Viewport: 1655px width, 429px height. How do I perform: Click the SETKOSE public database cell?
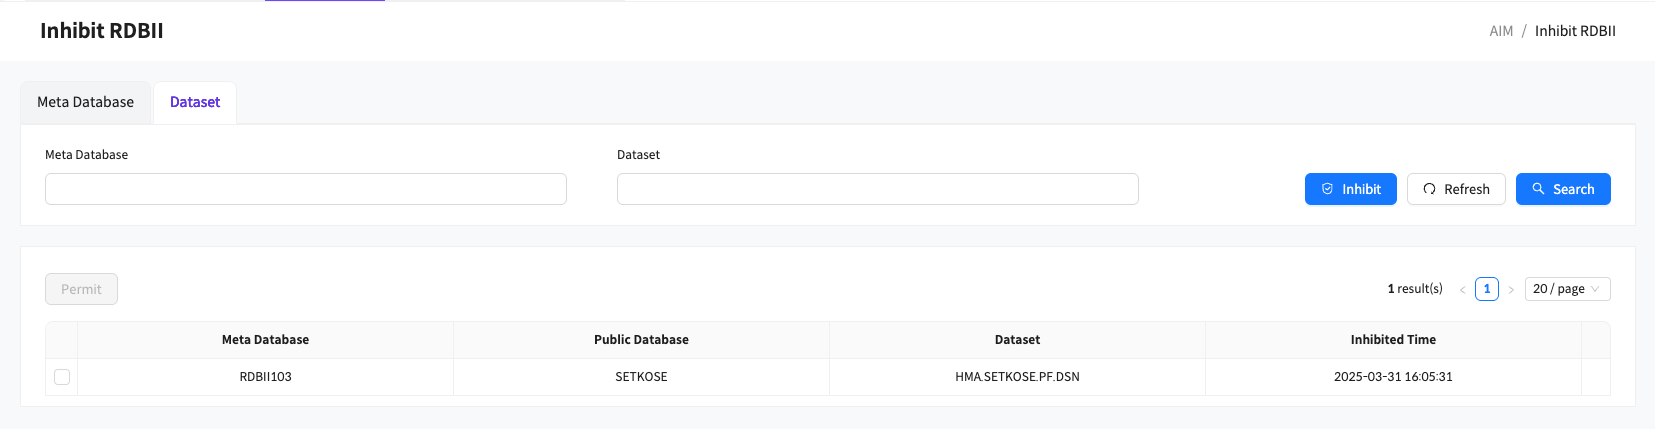(641, 377)
